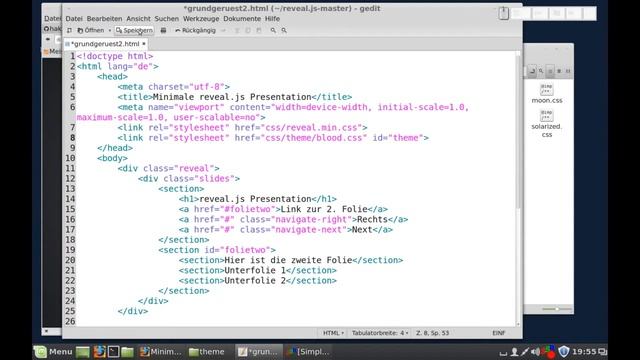Undo with the Rückgängig button
This screenshot has width=640, height=360.
tap(195, 30)
